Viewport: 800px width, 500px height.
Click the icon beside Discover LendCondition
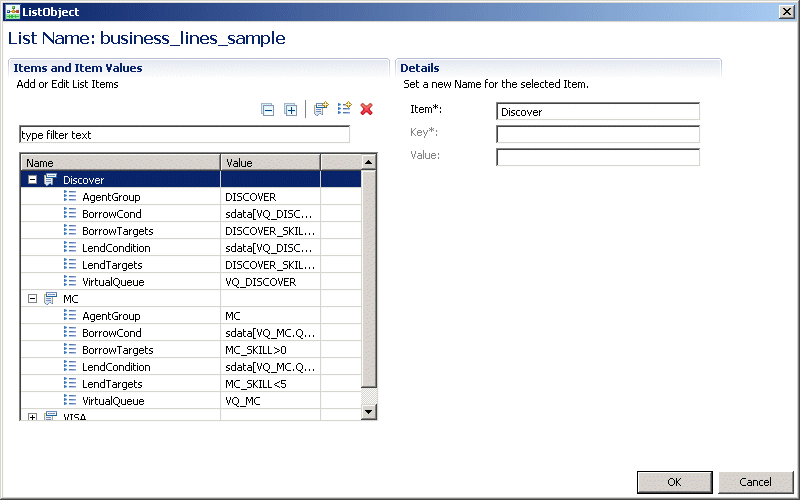point(70,247)
